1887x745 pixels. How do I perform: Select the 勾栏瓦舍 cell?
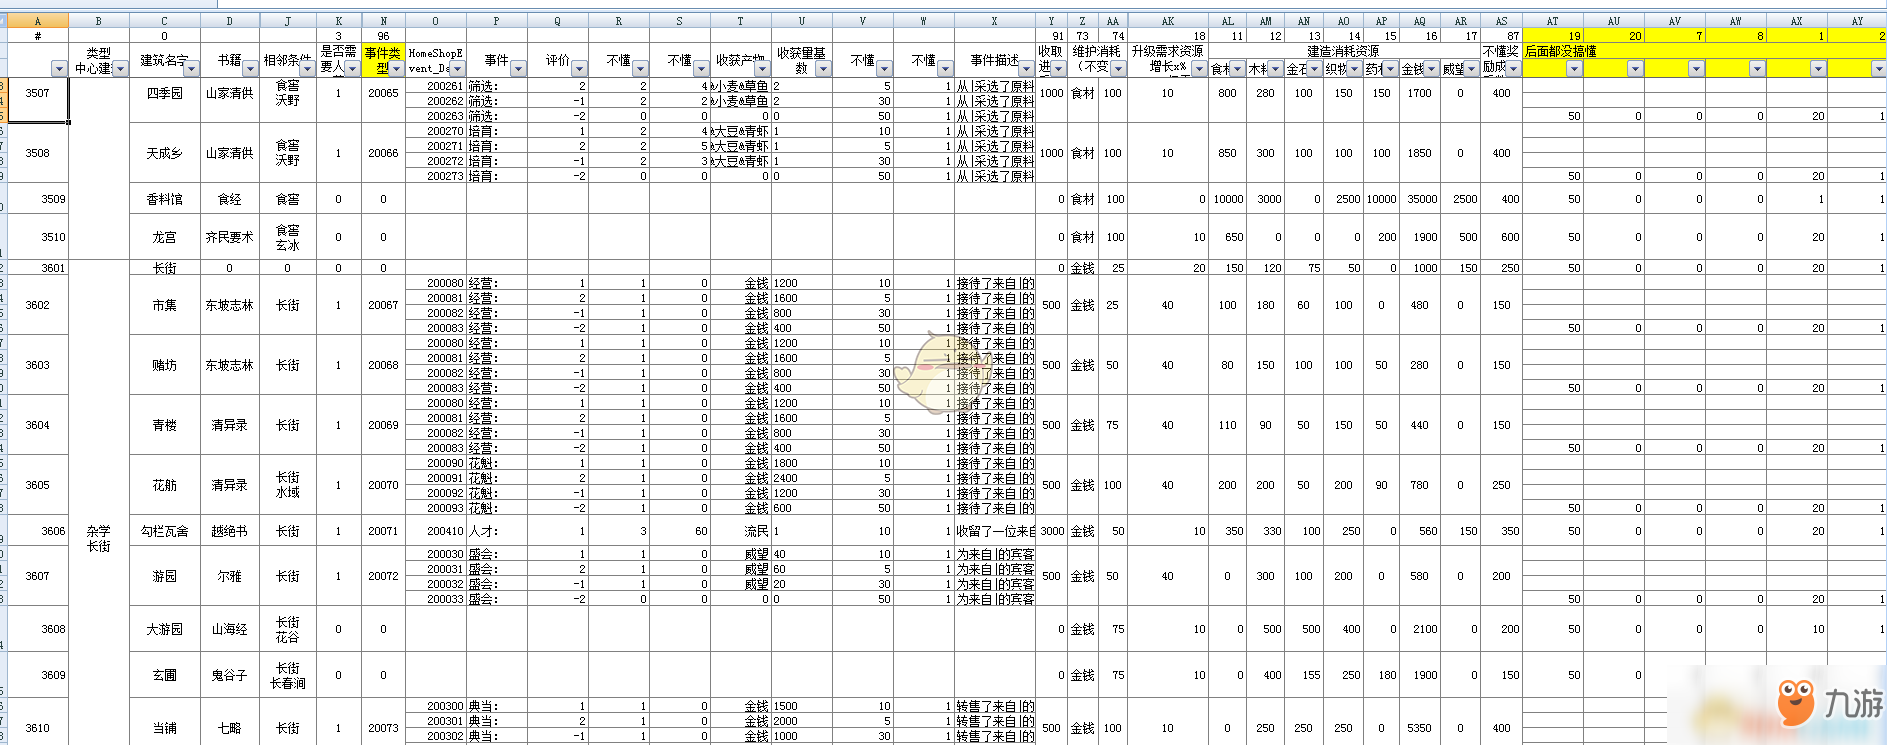pyautogui.click(x=165, y=531)
